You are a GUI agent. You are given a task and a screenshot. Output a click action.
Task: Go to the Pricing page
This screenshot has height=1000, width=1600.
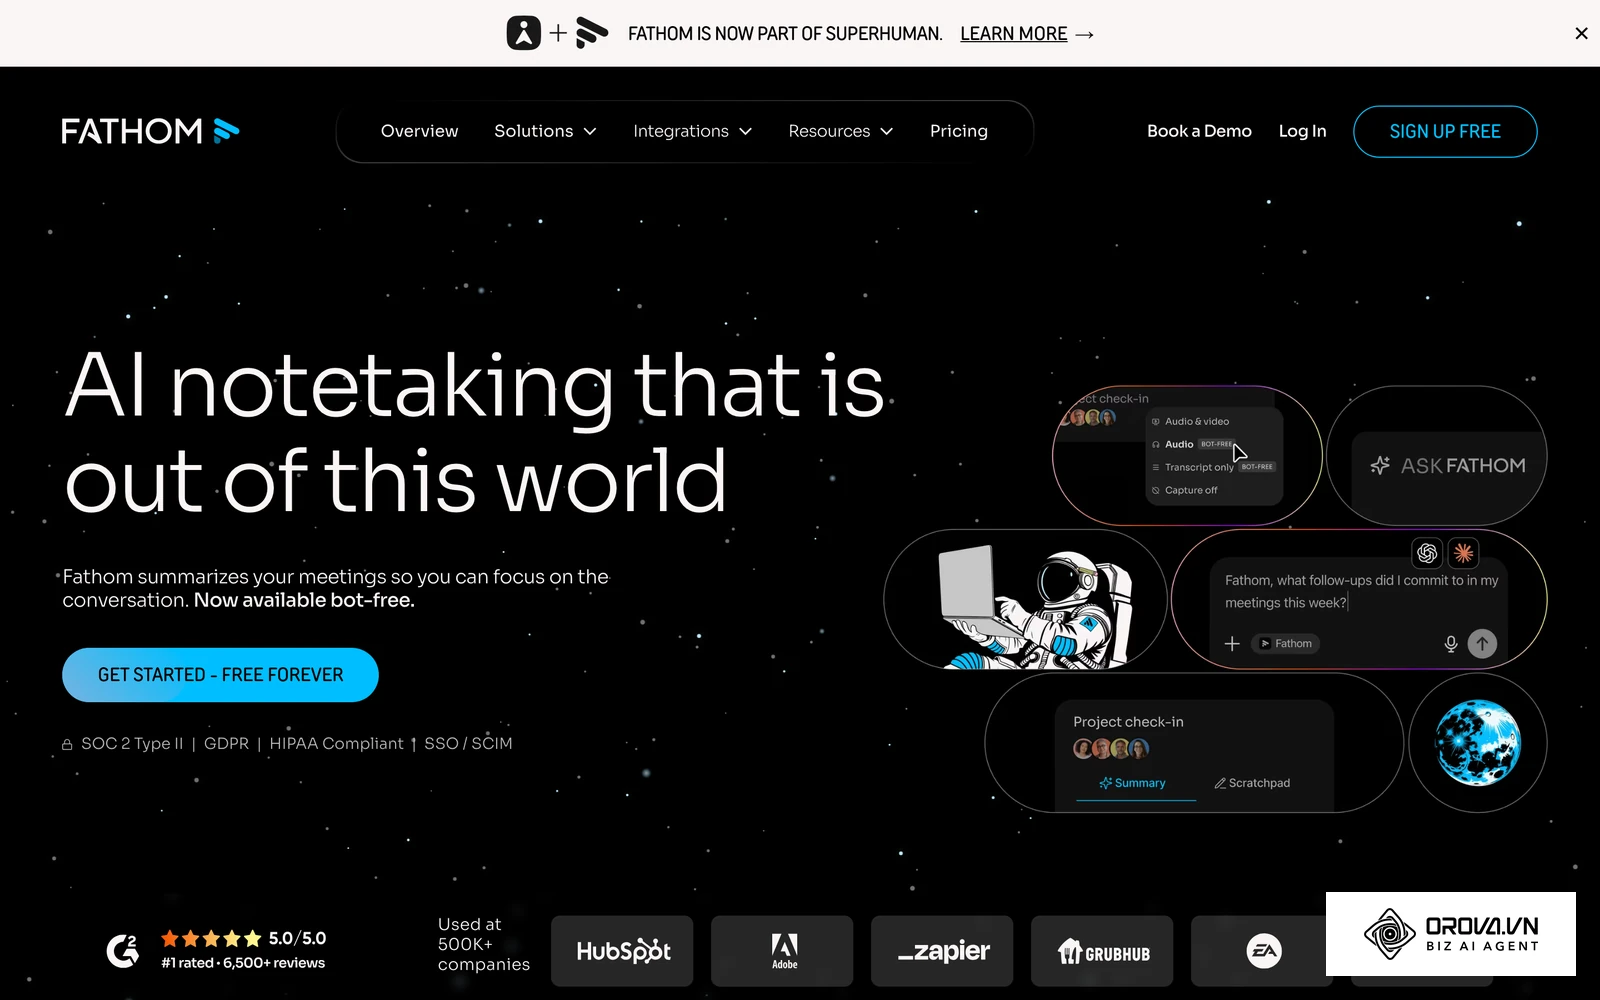958,131
